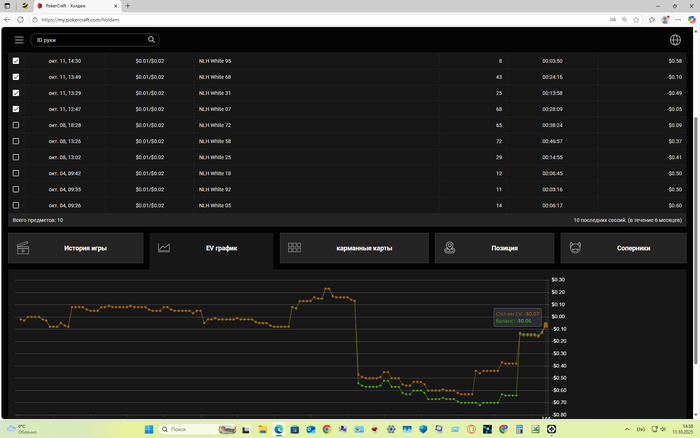
Task: Open Microsoft Store from the taskbar
Action: pyautogui.click(x=295, y=429)
